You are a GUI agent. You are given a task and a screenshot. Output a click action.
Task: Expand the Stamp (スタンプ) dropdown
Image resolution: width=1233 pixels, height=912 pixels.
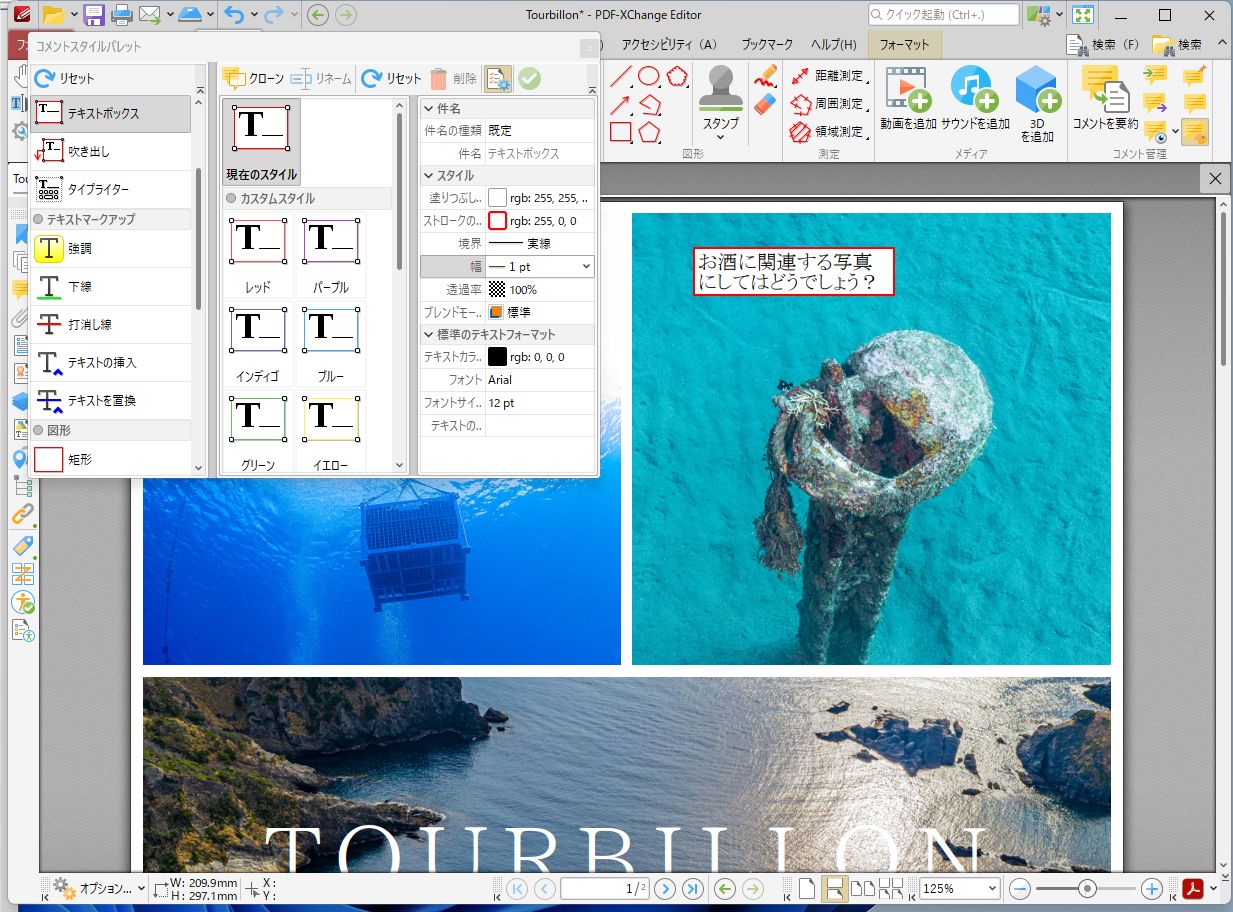(720, 137)
